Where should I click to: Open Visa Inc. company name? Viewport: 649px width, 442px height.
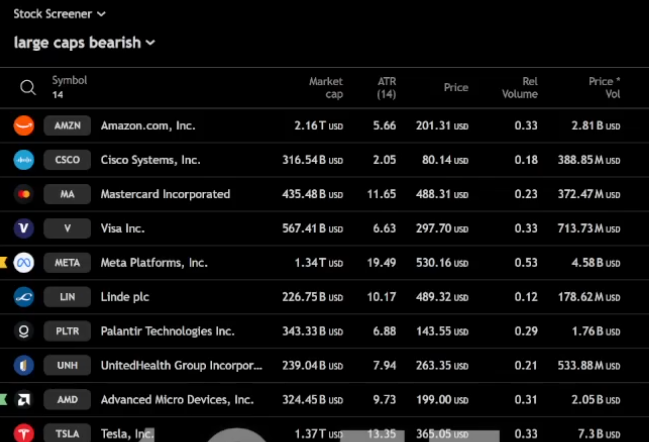pyautogui.click(x=123, y=228)
